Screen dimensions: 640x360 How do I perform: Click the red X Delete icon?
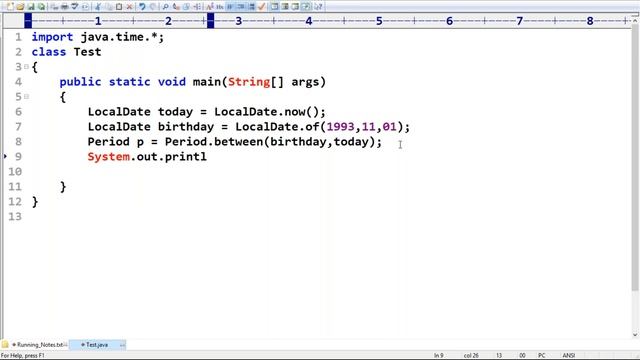(129, 7)
